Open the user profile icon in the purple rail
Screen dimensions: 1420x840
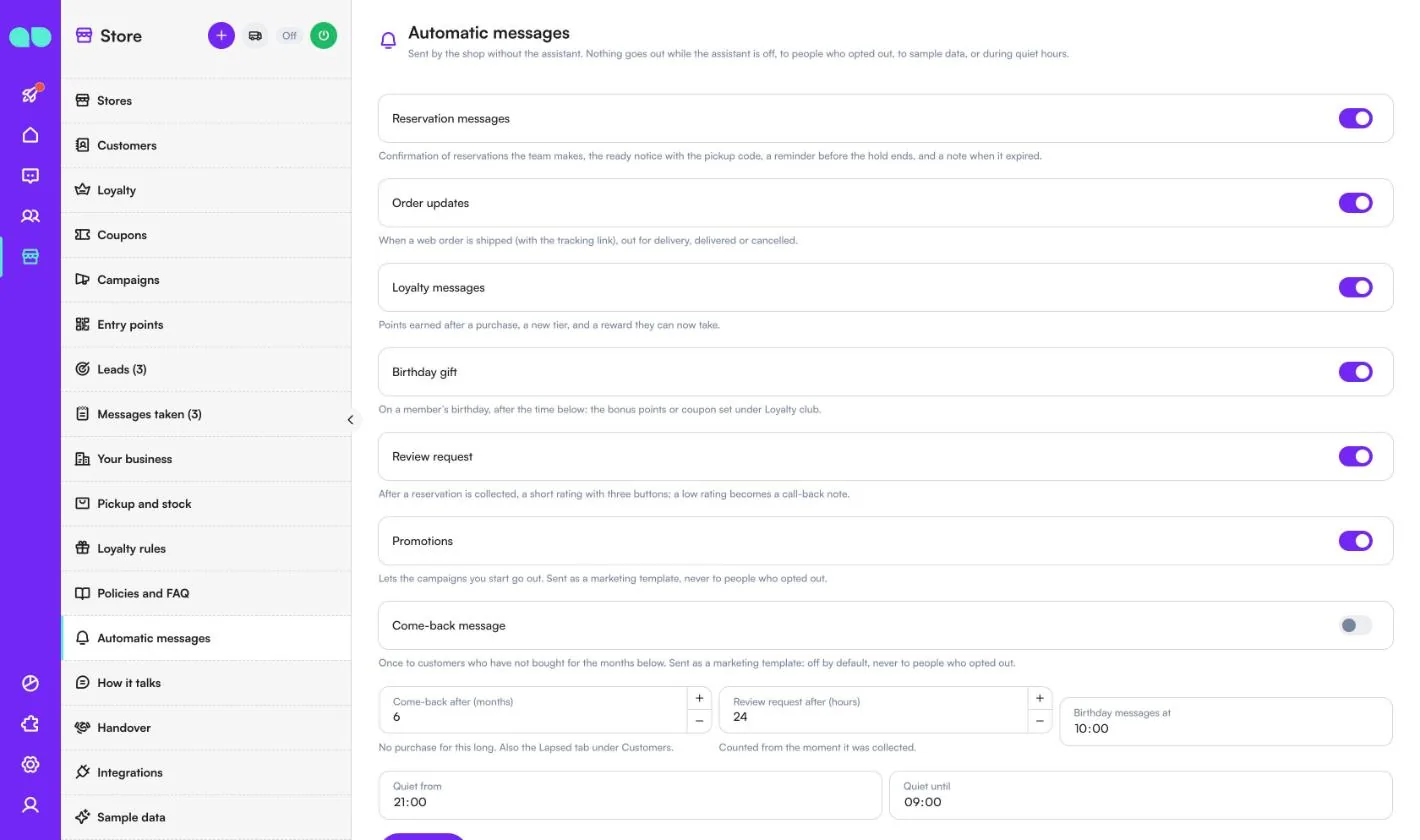click(30, 805)
